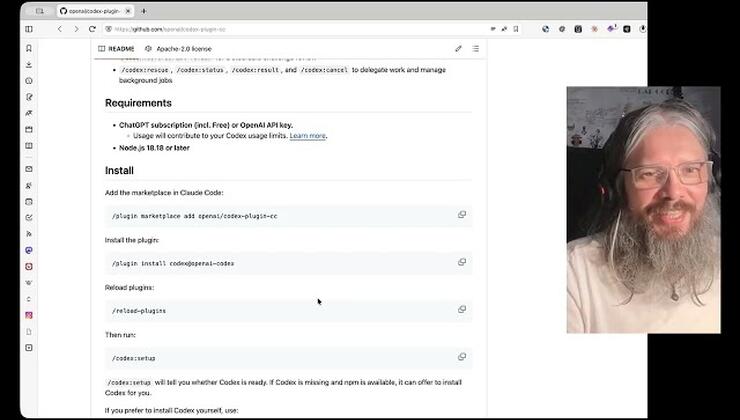
Task: Go forward to the next page
Action: tap(76, 29)
